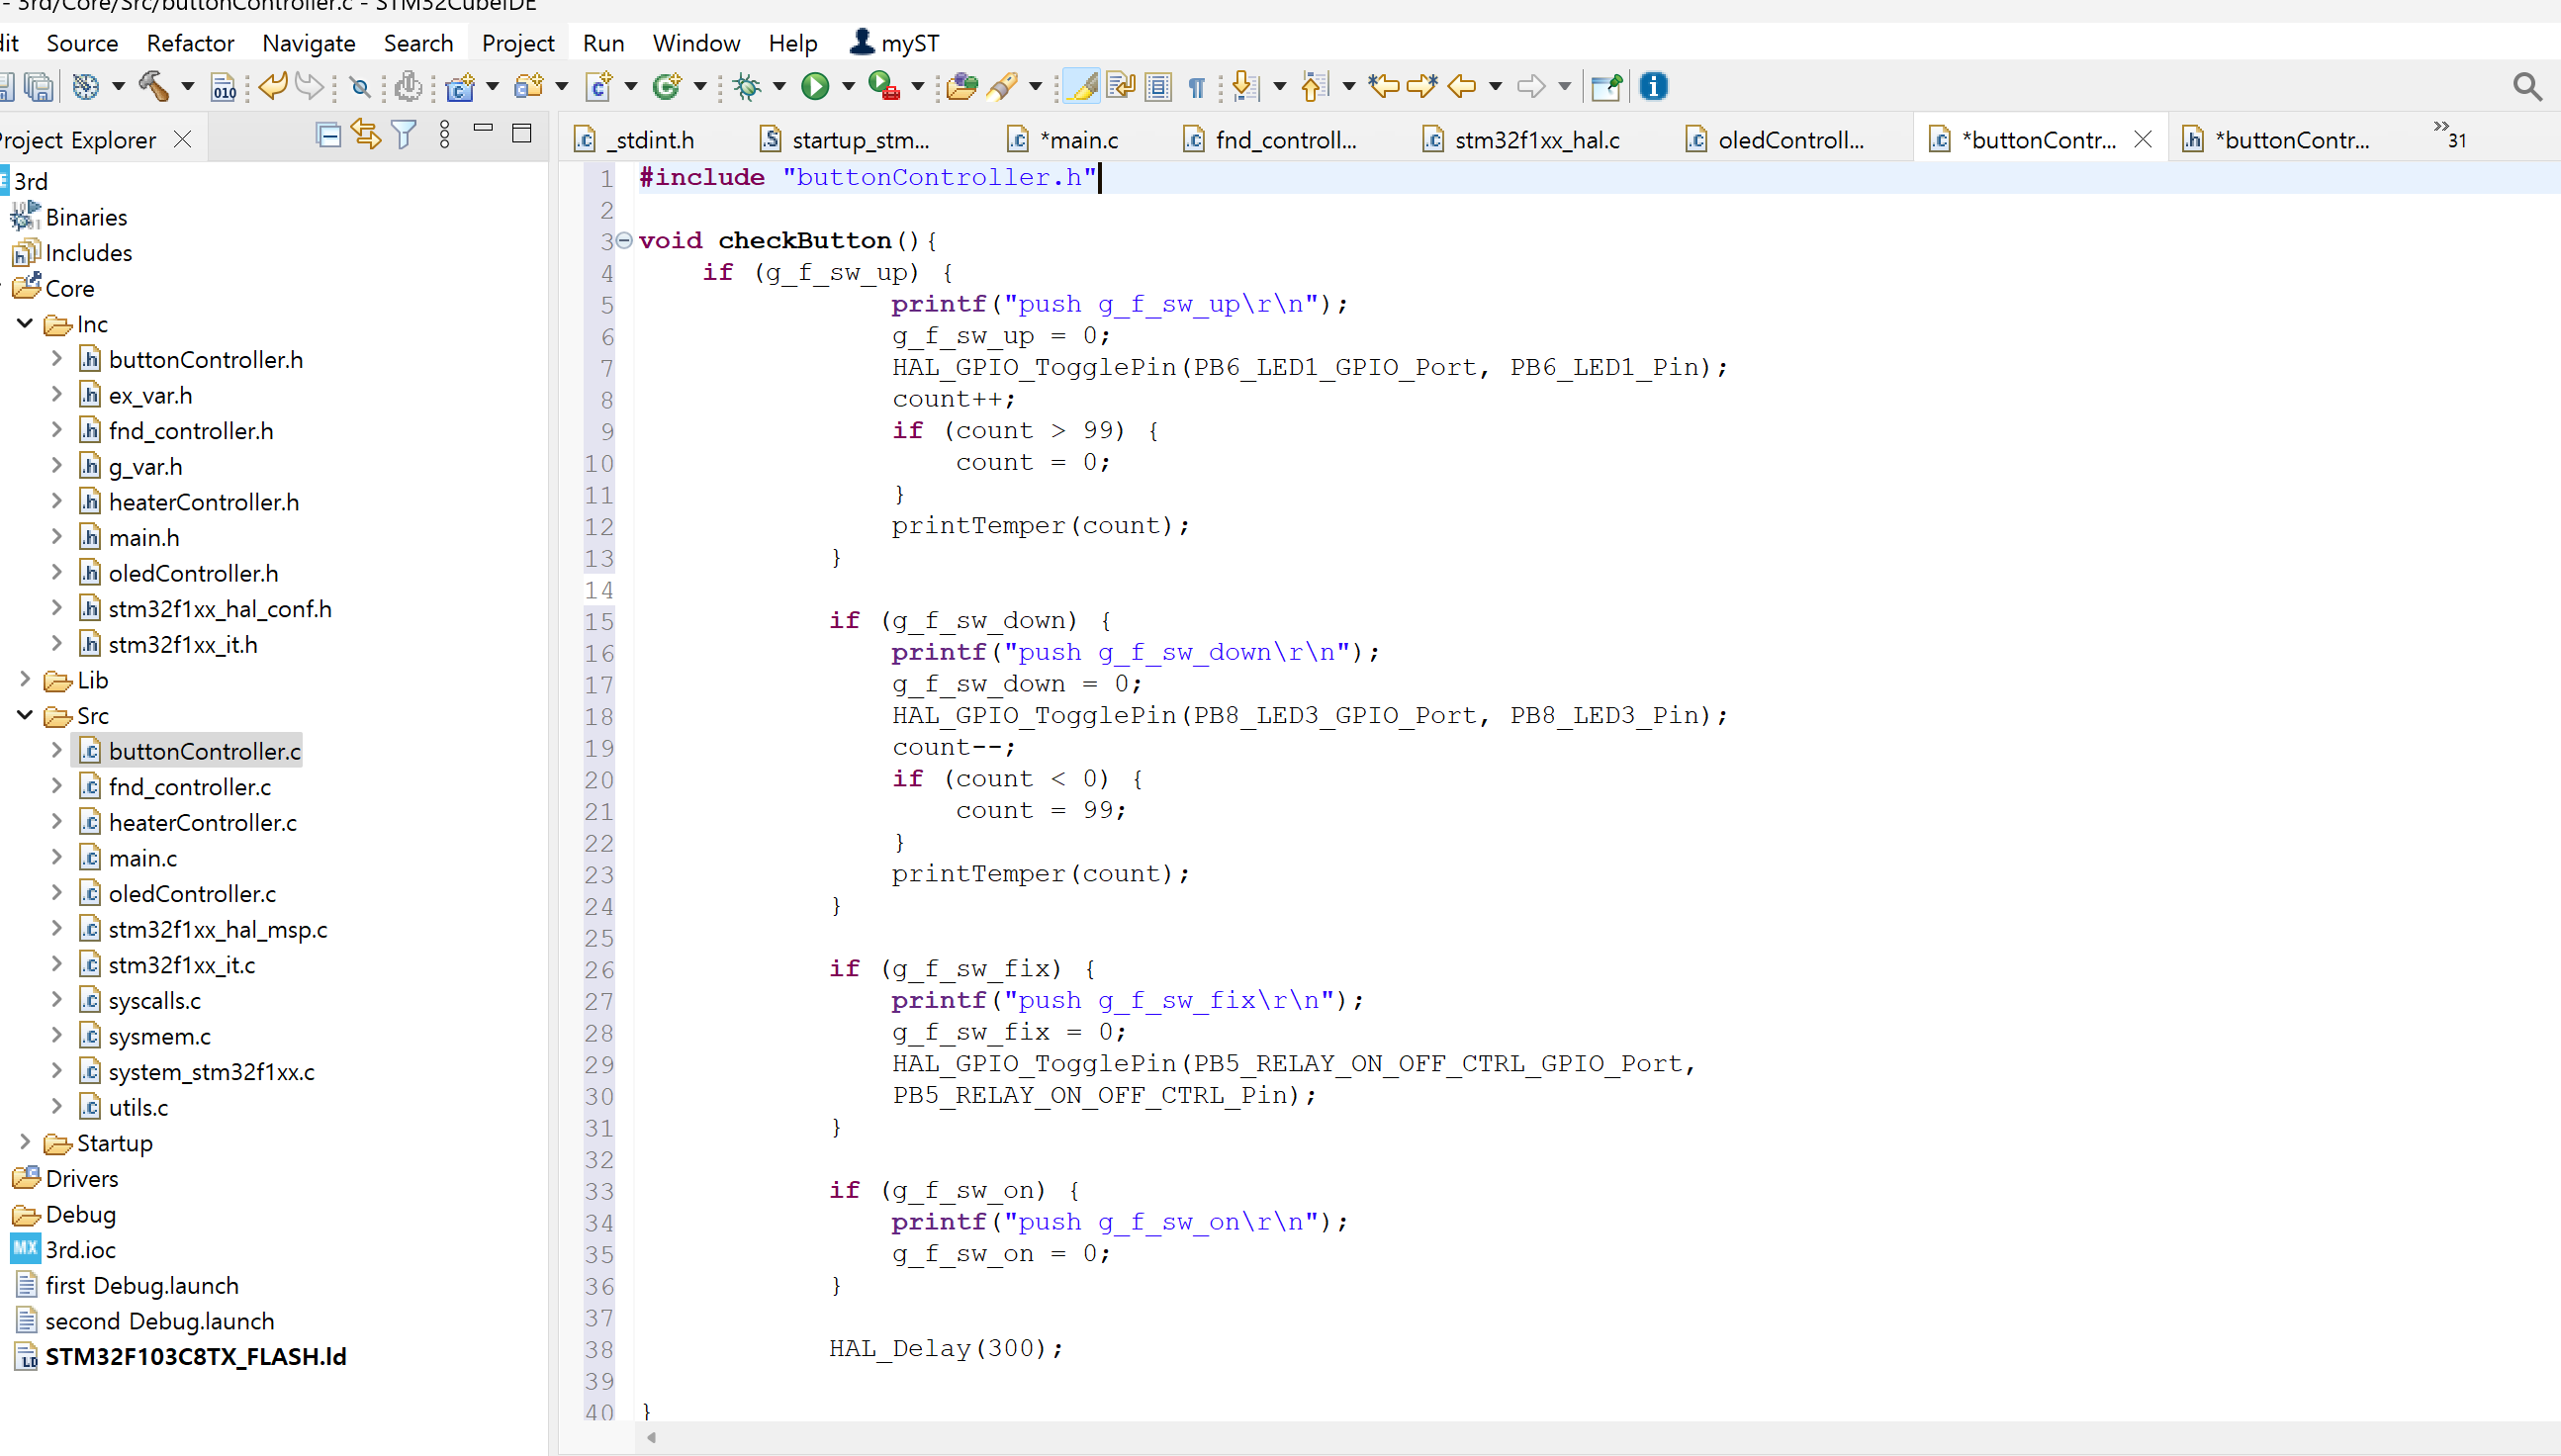Toggle Link with Editor in Project Explorer

[366, 135]
